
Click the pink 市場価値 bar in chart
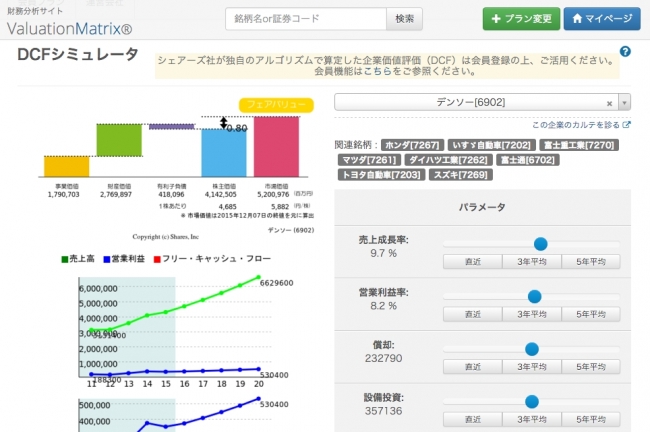276,147
